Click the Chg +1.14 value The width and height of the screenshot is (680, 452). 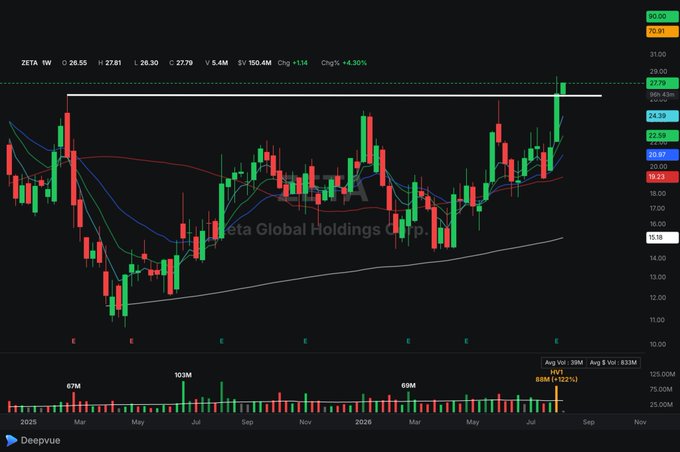pos(293,63)
